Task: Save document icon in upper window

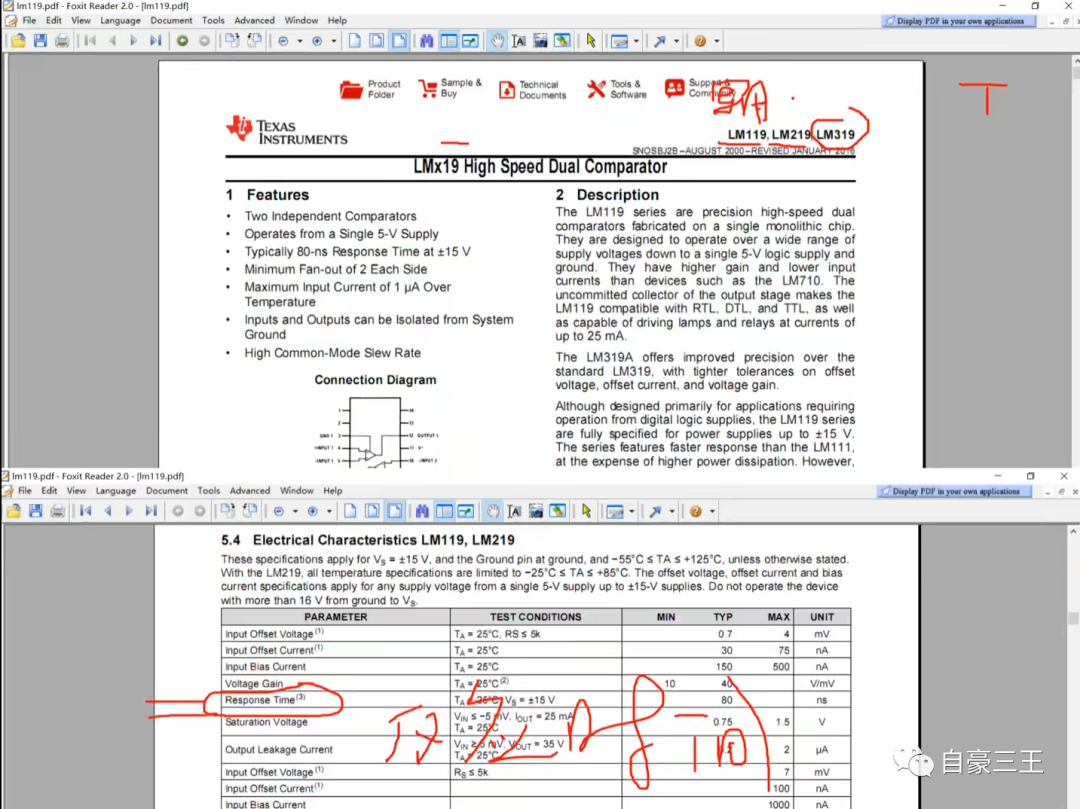Action: click(40, 41)
